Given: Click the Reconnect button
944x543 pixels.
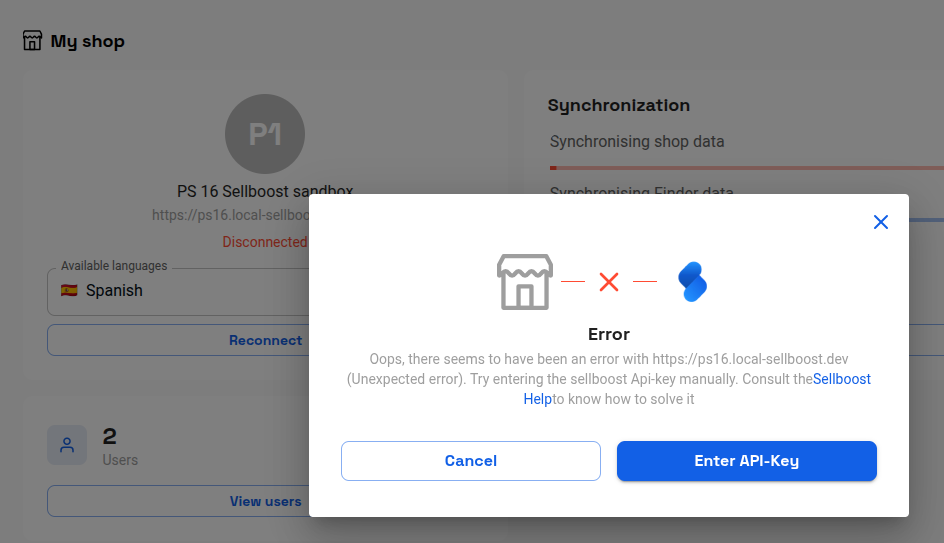Looking at the screenshot, I should 178,340.
